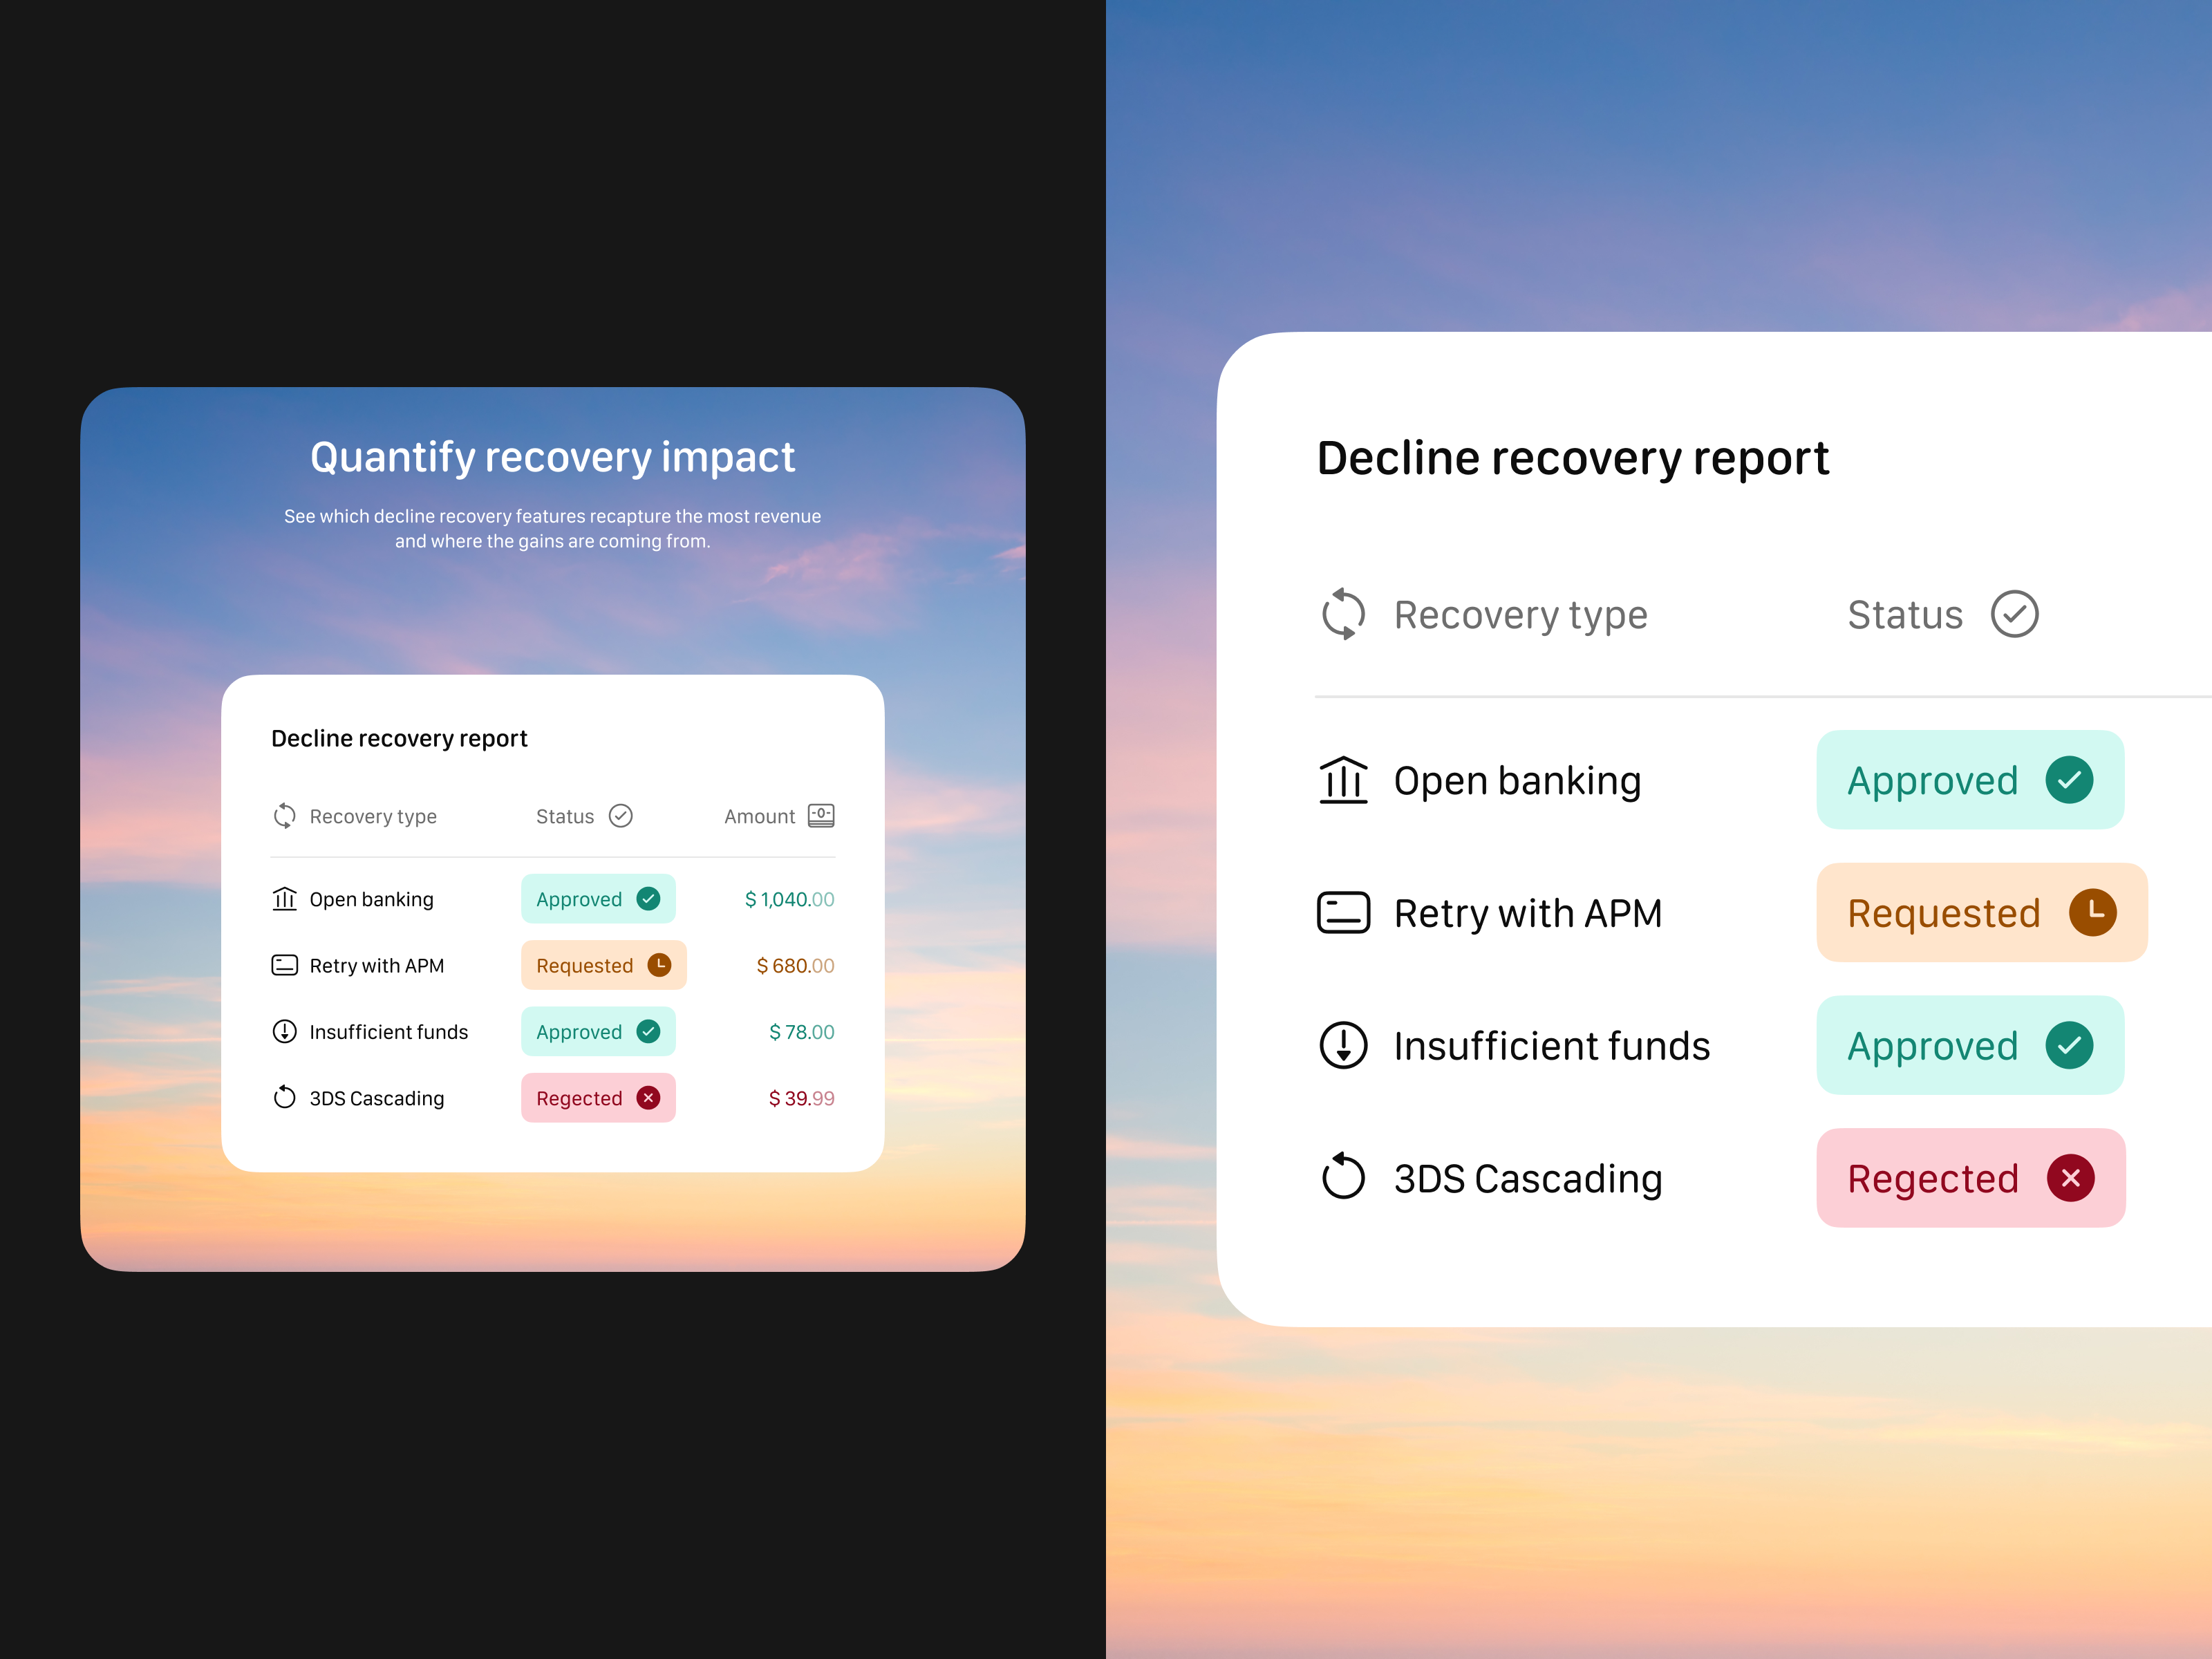Click the Recovery type column header in small card
The image size is (2212, 1659).
(x=373, y=816)
